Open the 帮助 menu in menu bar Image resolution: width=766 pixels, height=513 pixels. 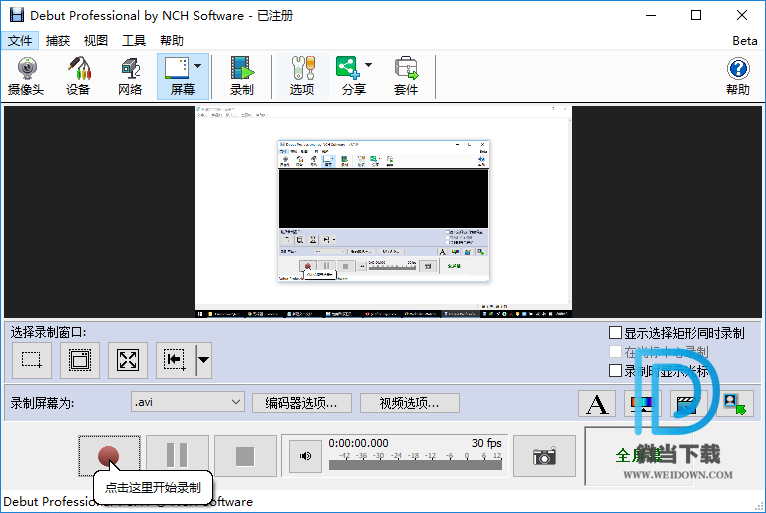[x=172, y=41]
